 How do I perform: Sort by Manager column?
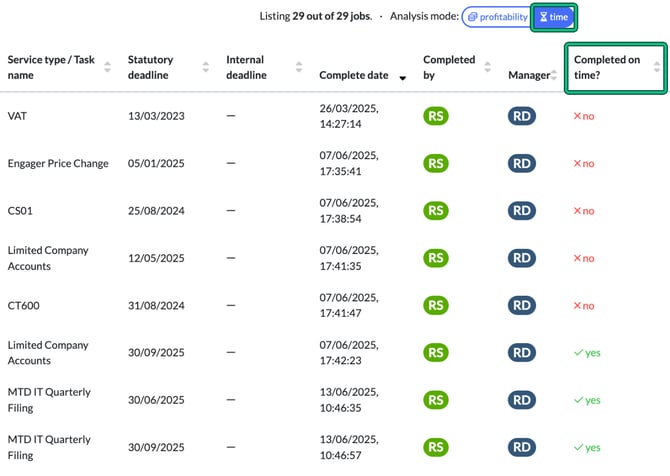554,75
